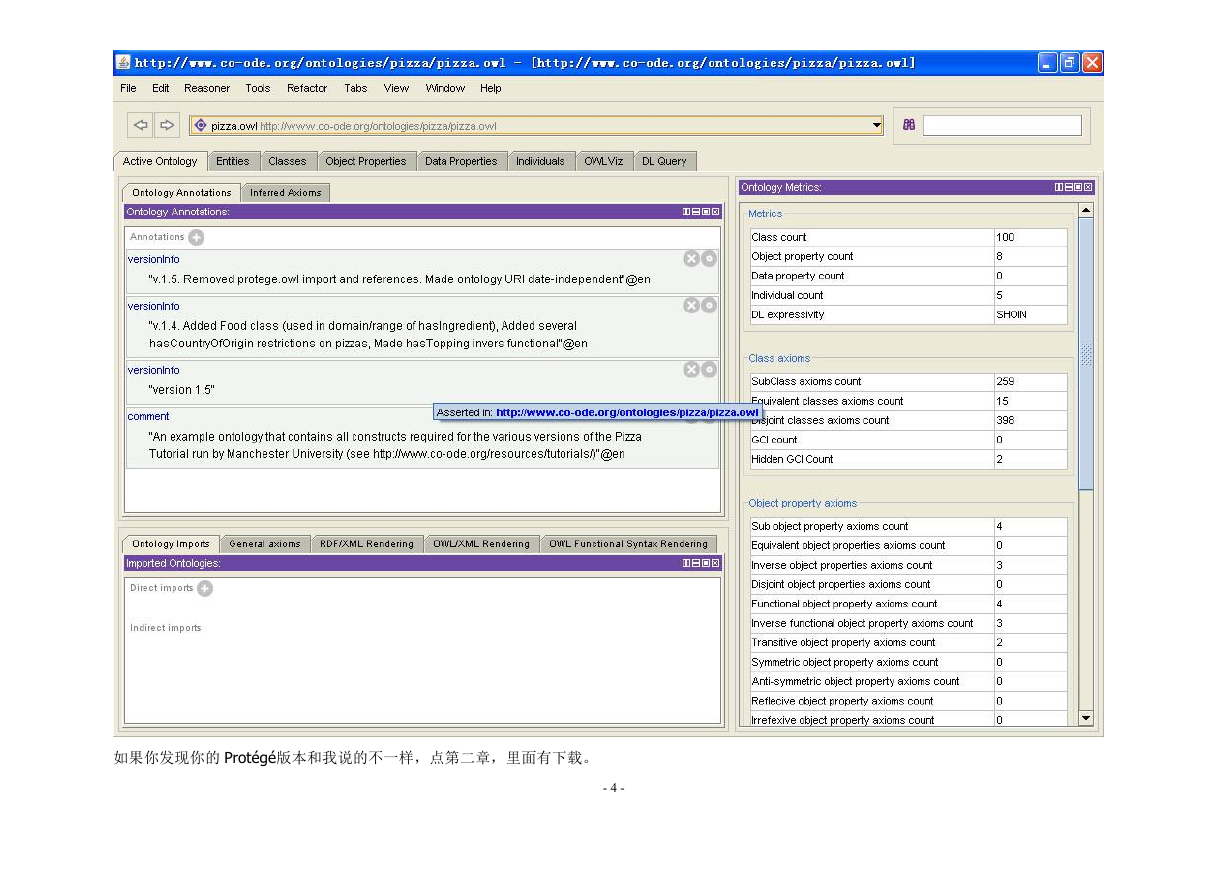This screenshot has width=1228, height=869.
Task: Open the View menu
Action: point(396,88)
